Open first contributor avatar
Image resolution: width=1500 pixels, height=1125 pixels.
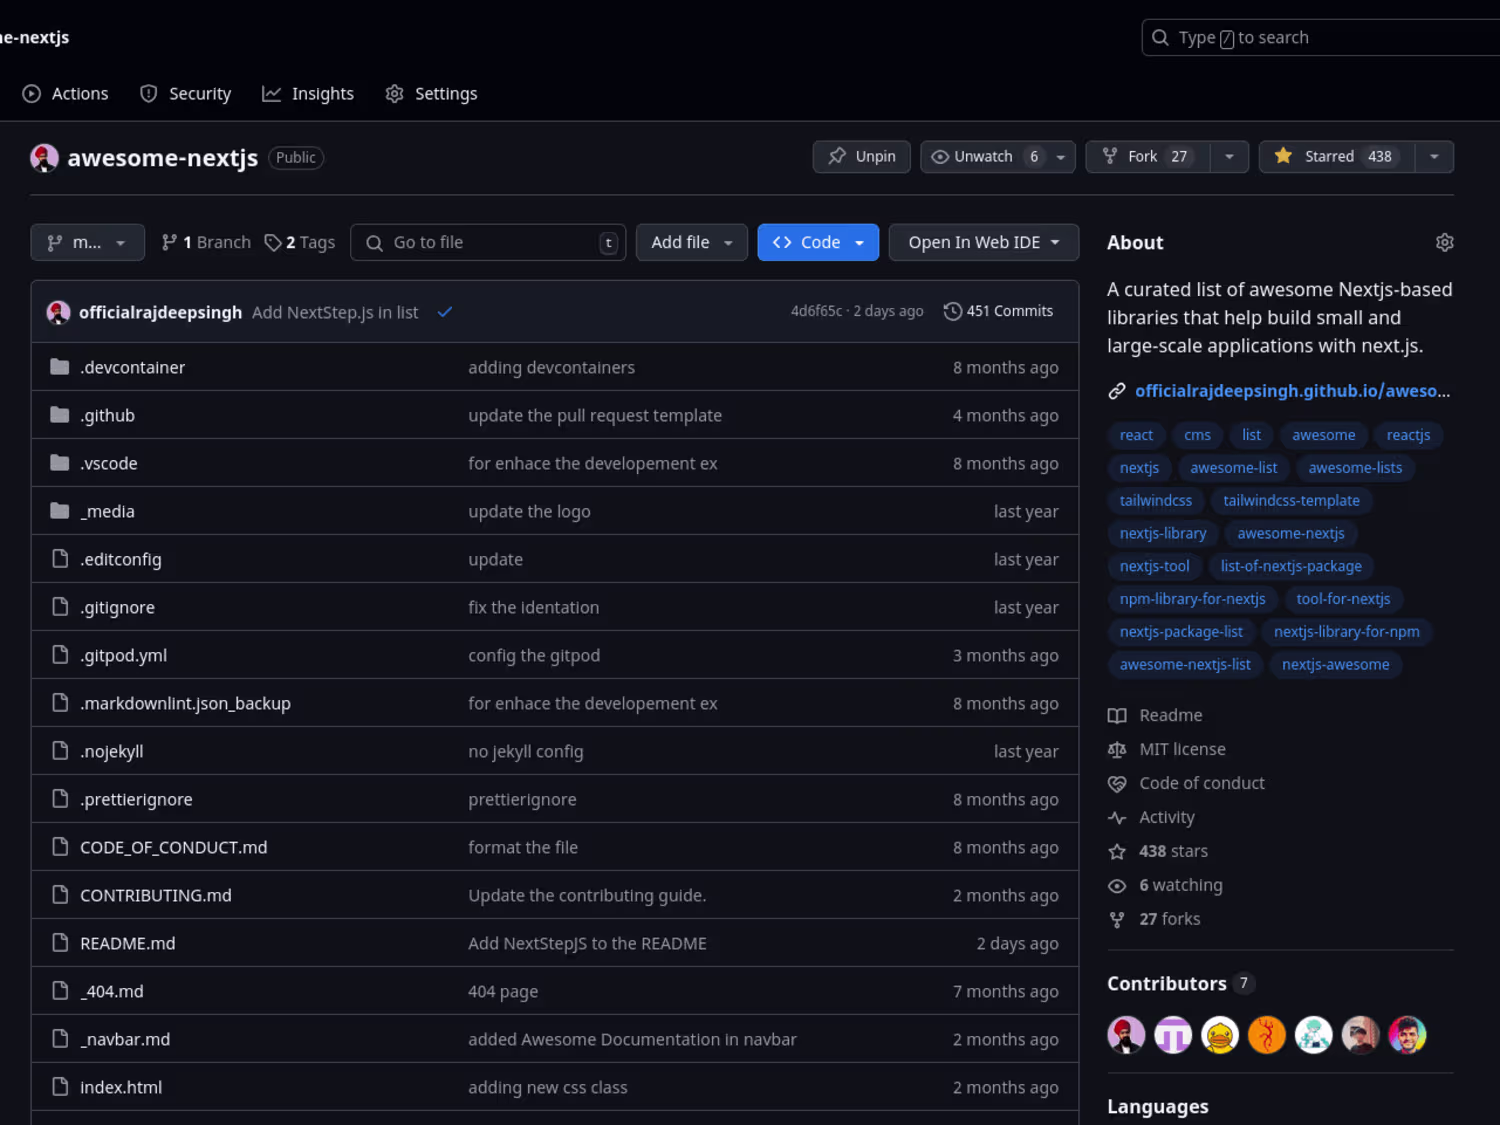pos(1126,1035)
